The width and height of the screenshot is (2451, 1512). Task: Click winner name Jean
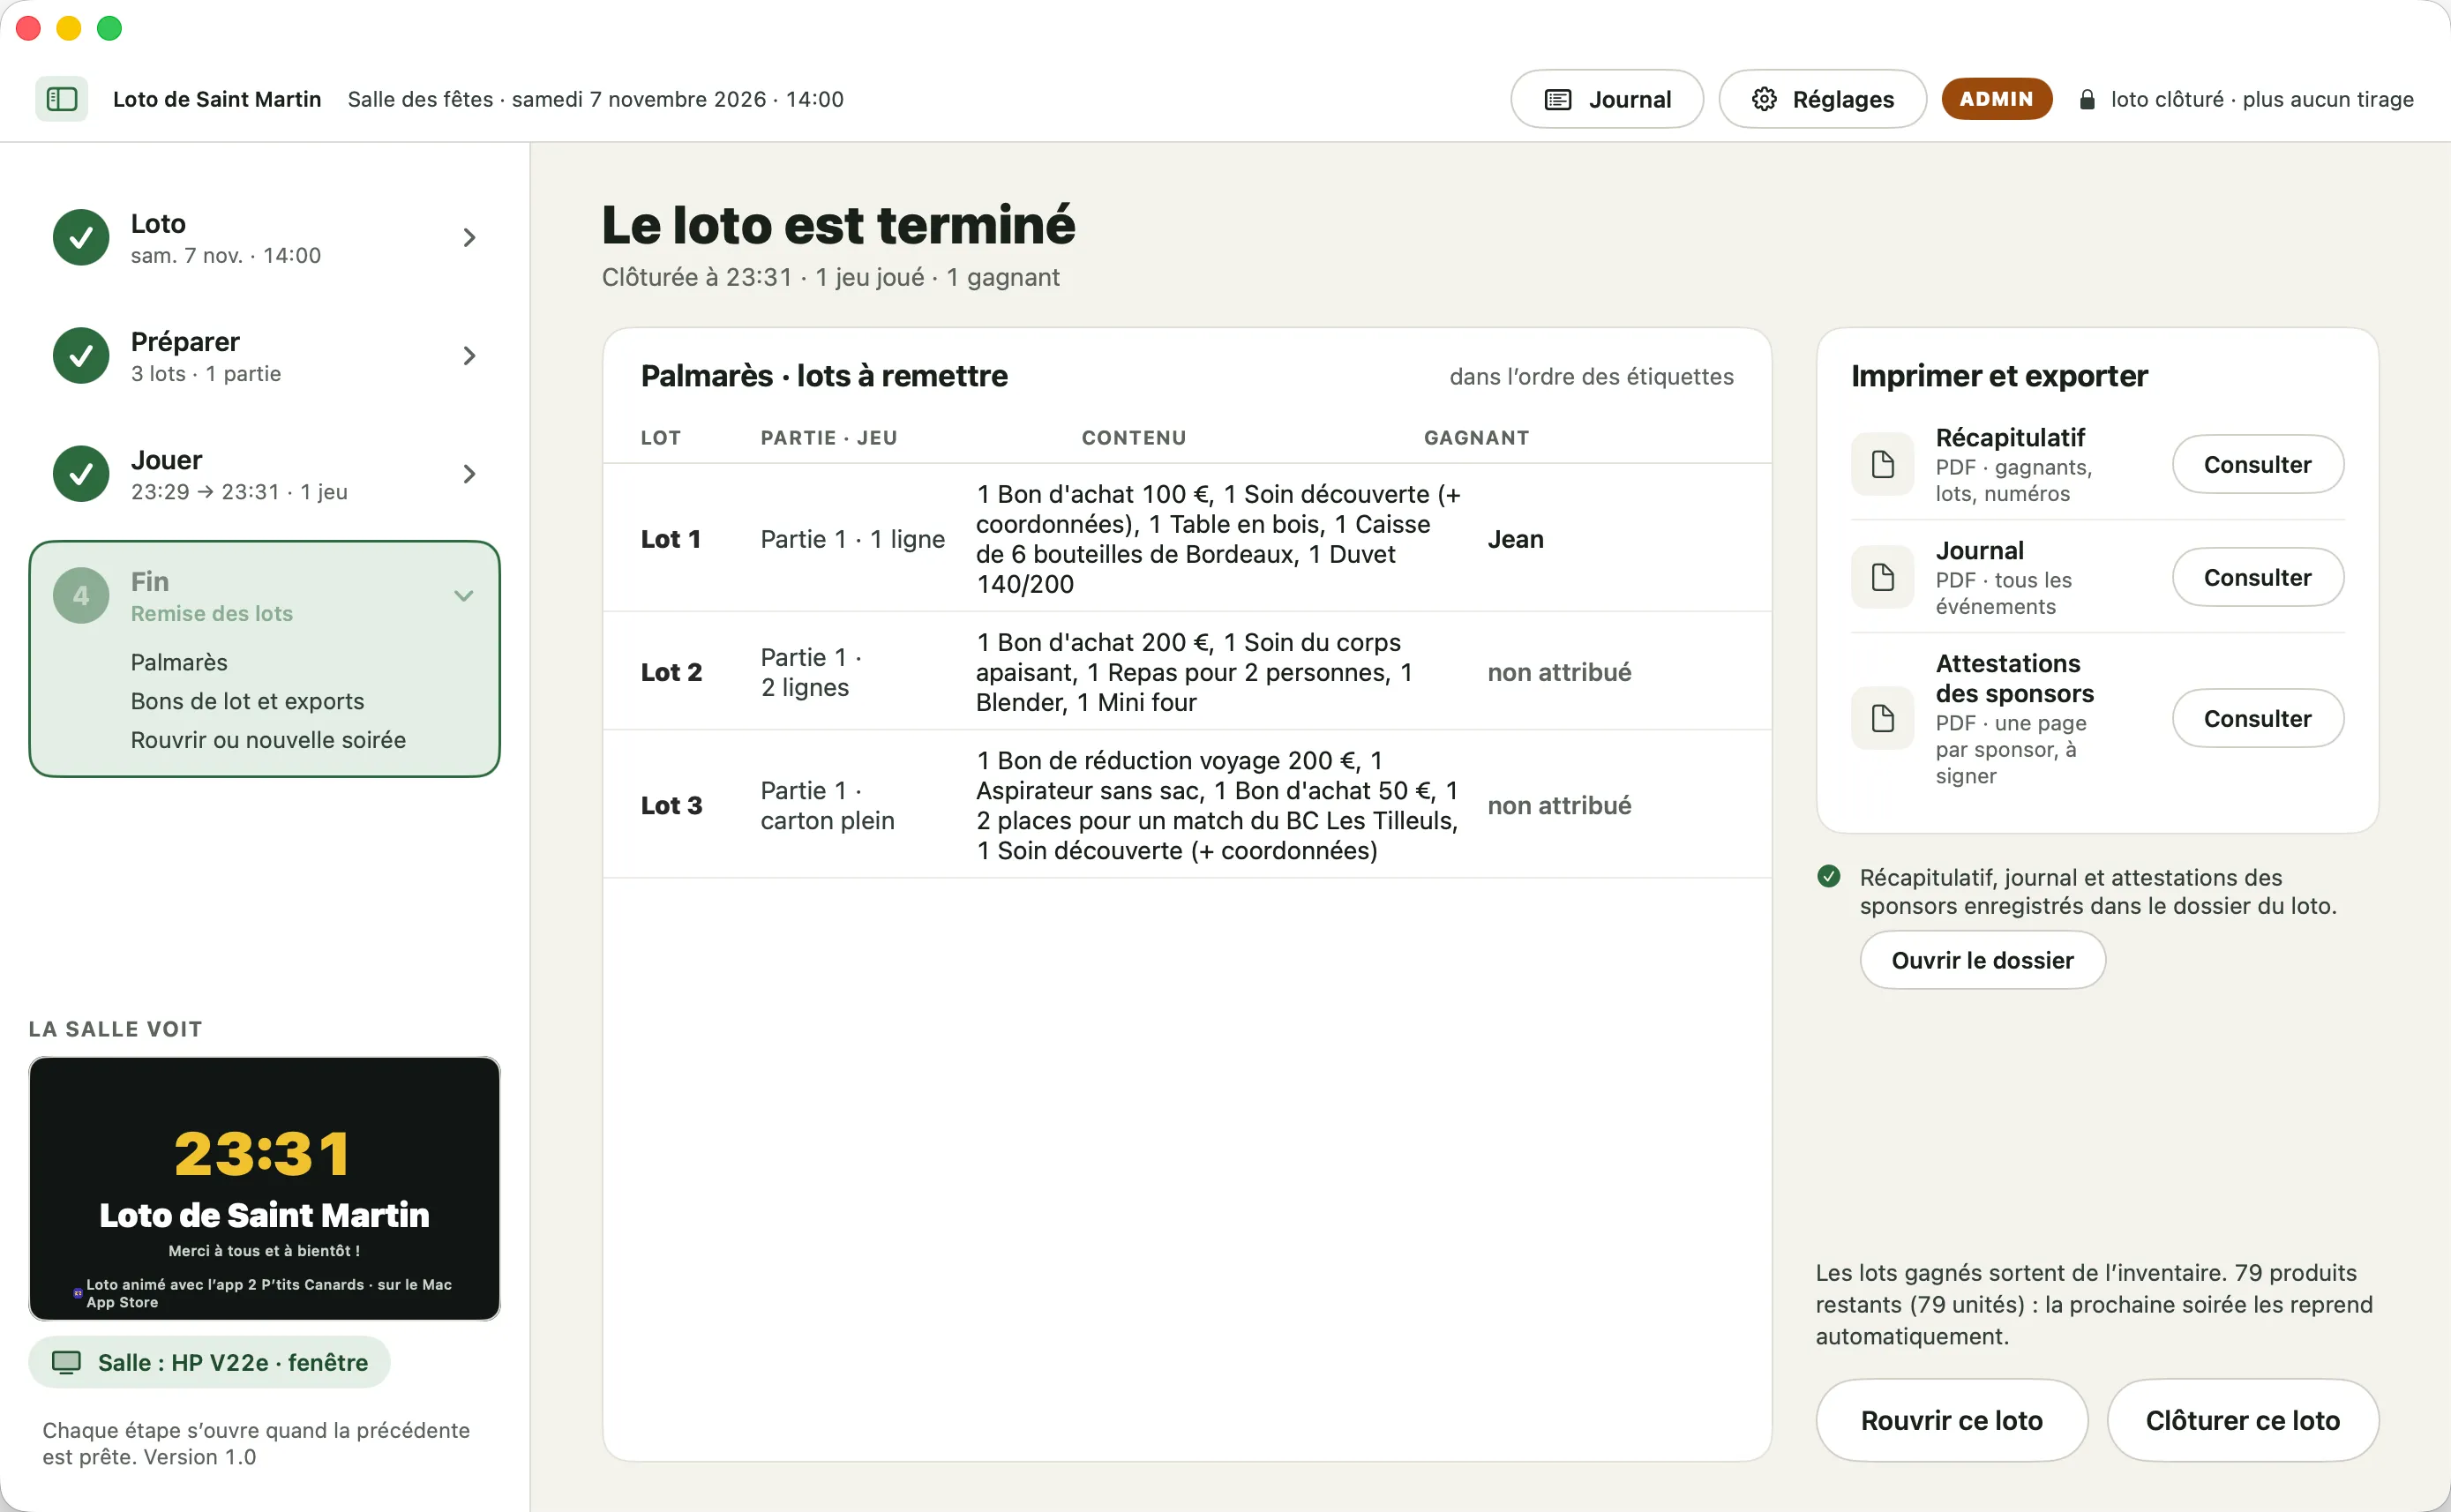click(x=1515, y=539)
